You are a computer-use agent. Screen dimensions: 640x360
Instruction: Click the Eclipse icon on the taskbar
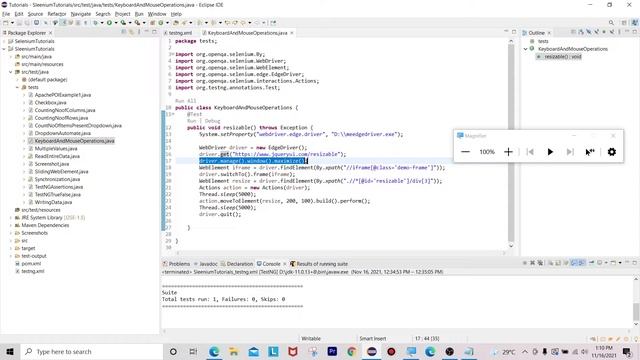[x=371, y=351]
